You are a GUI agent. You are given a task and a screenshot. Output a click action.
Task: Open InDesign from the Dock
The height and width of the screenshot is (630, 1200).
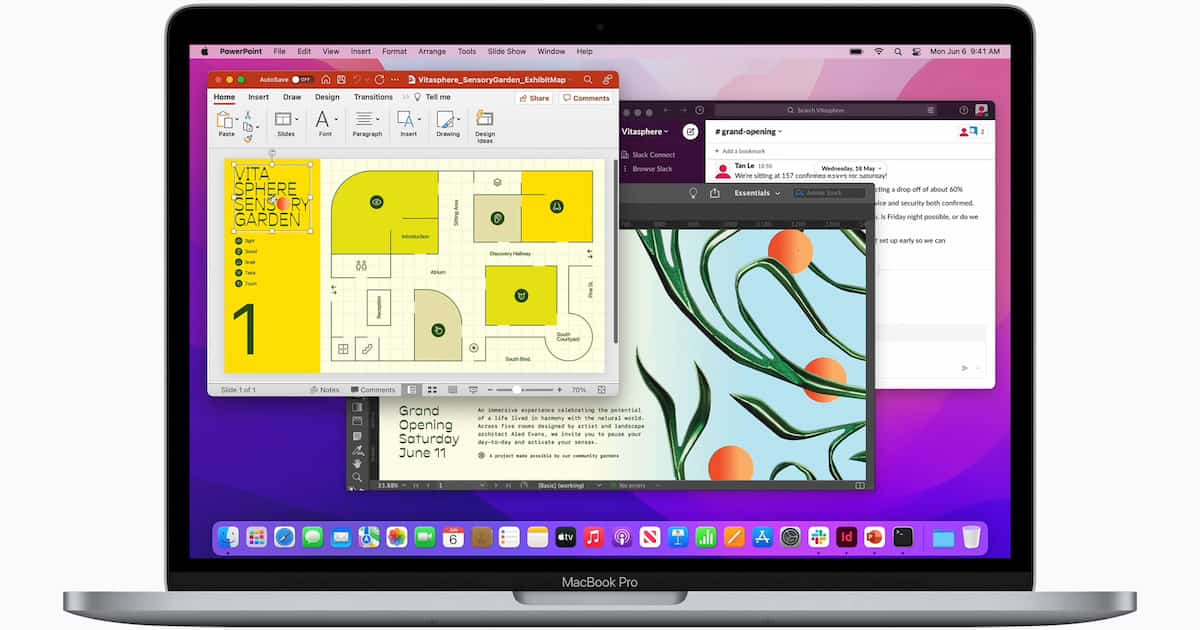coord(847,537)
